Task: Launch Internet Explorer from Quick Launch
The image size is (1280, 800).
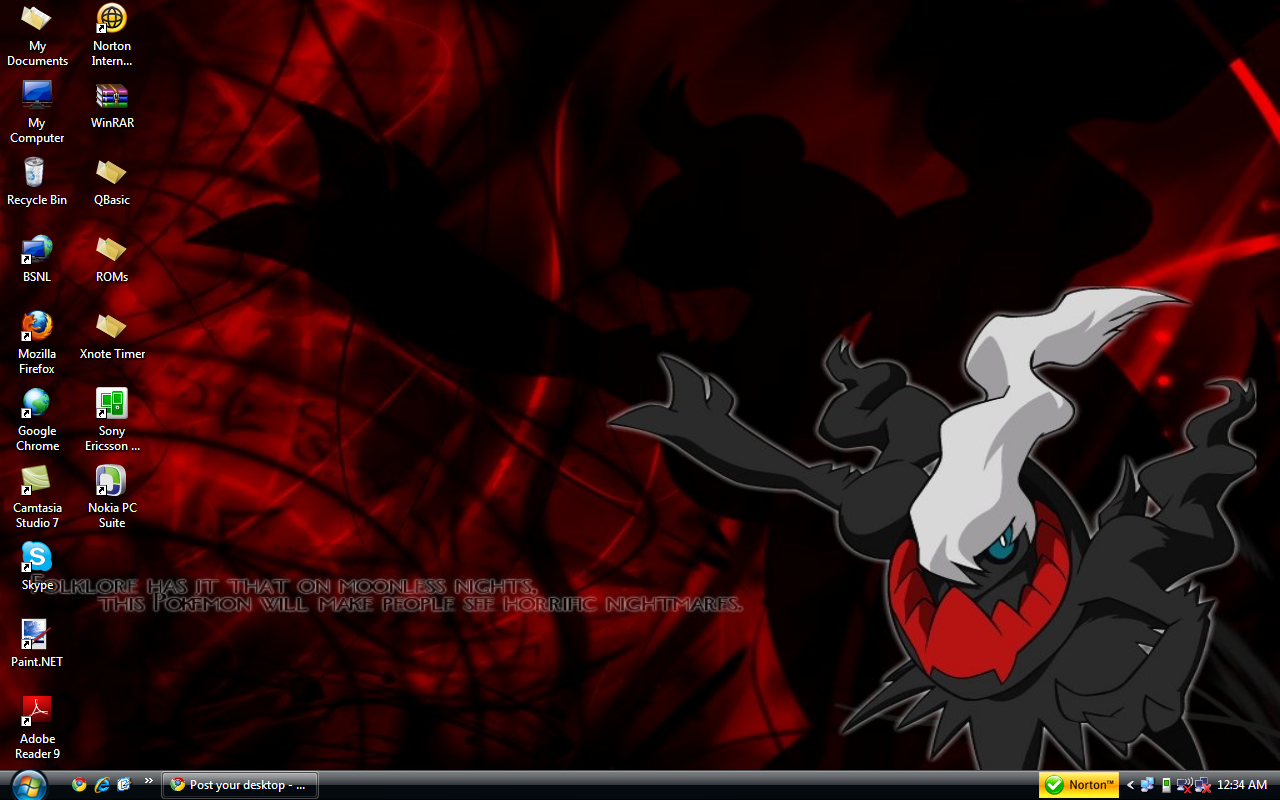Action: click(102, 785)
